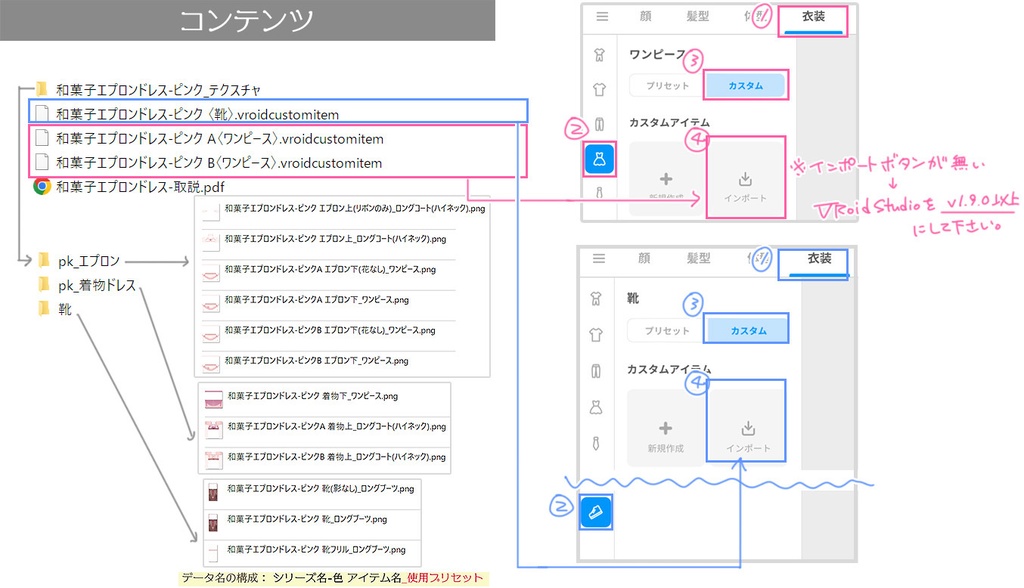Select dress icon in lower 靴 panel

[596, 408]
